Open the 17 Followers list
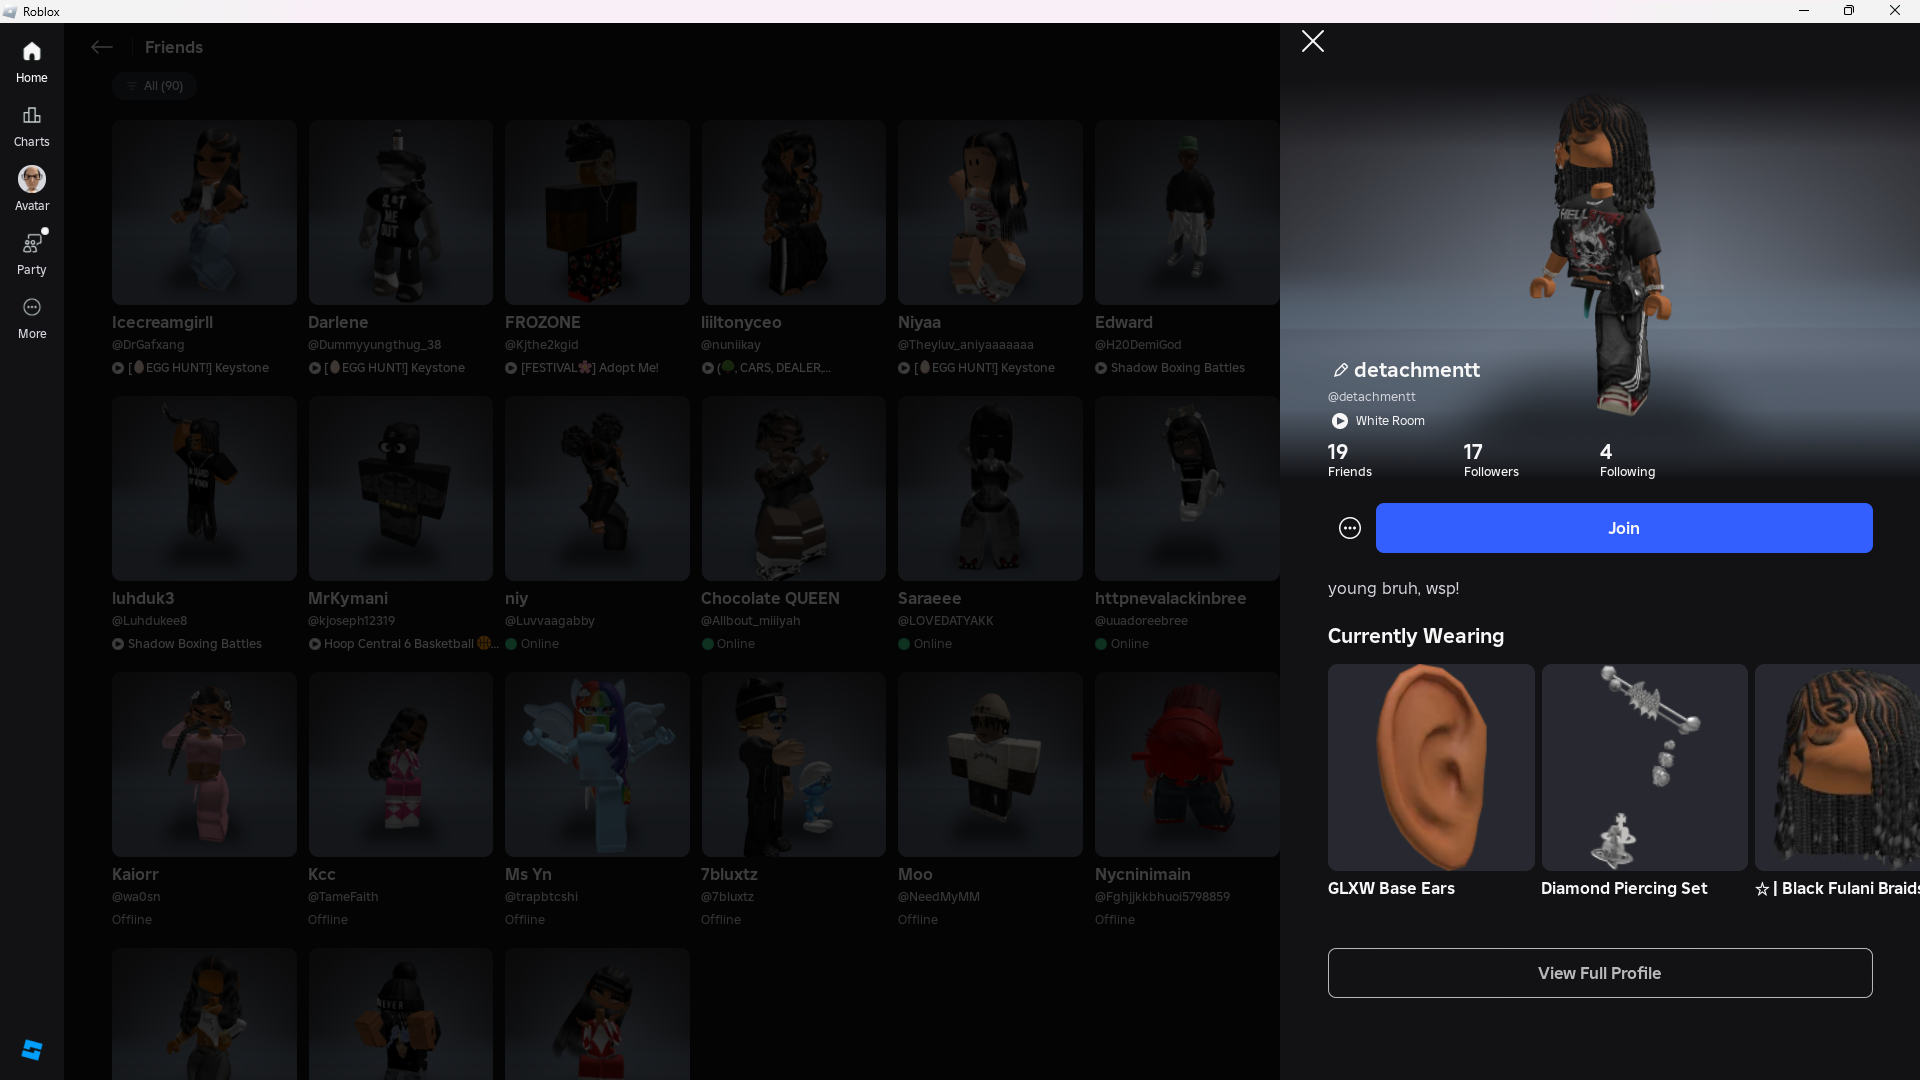This screenshot has width=1920, height=1080. pos(1490,460)
